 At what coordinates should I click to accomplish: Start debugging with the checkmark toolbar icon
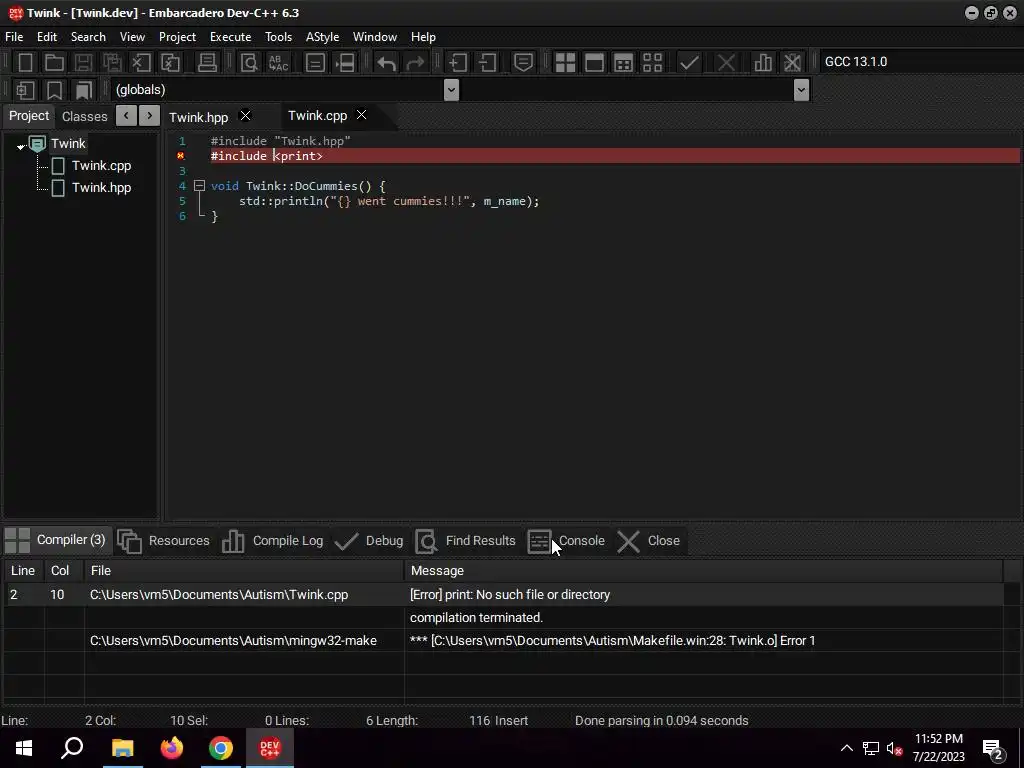pyautogui.click(x=689, y=62)
